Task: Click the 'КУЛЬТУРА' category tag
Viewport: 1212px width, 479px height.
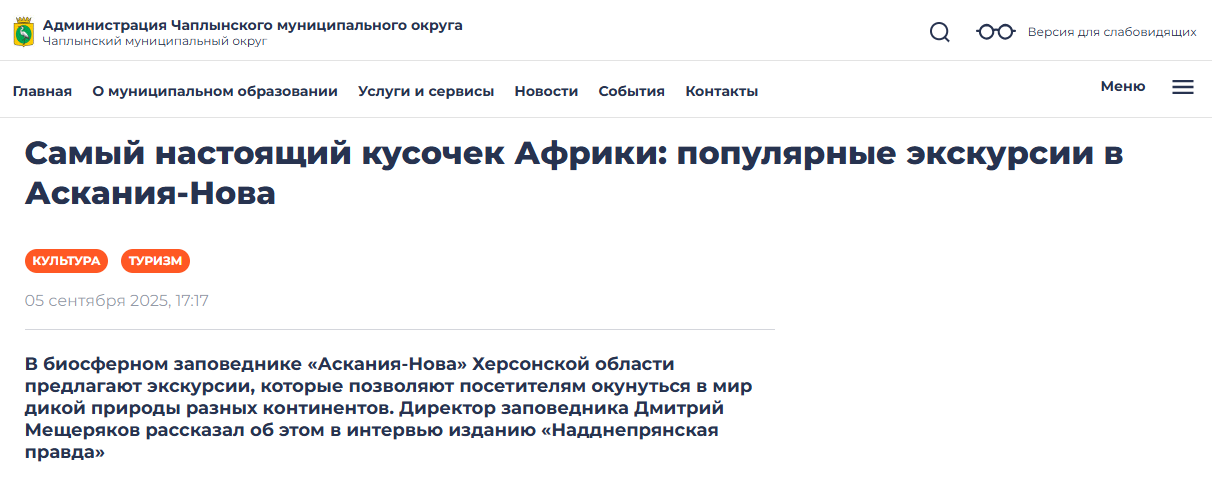Action: (66, 261)
